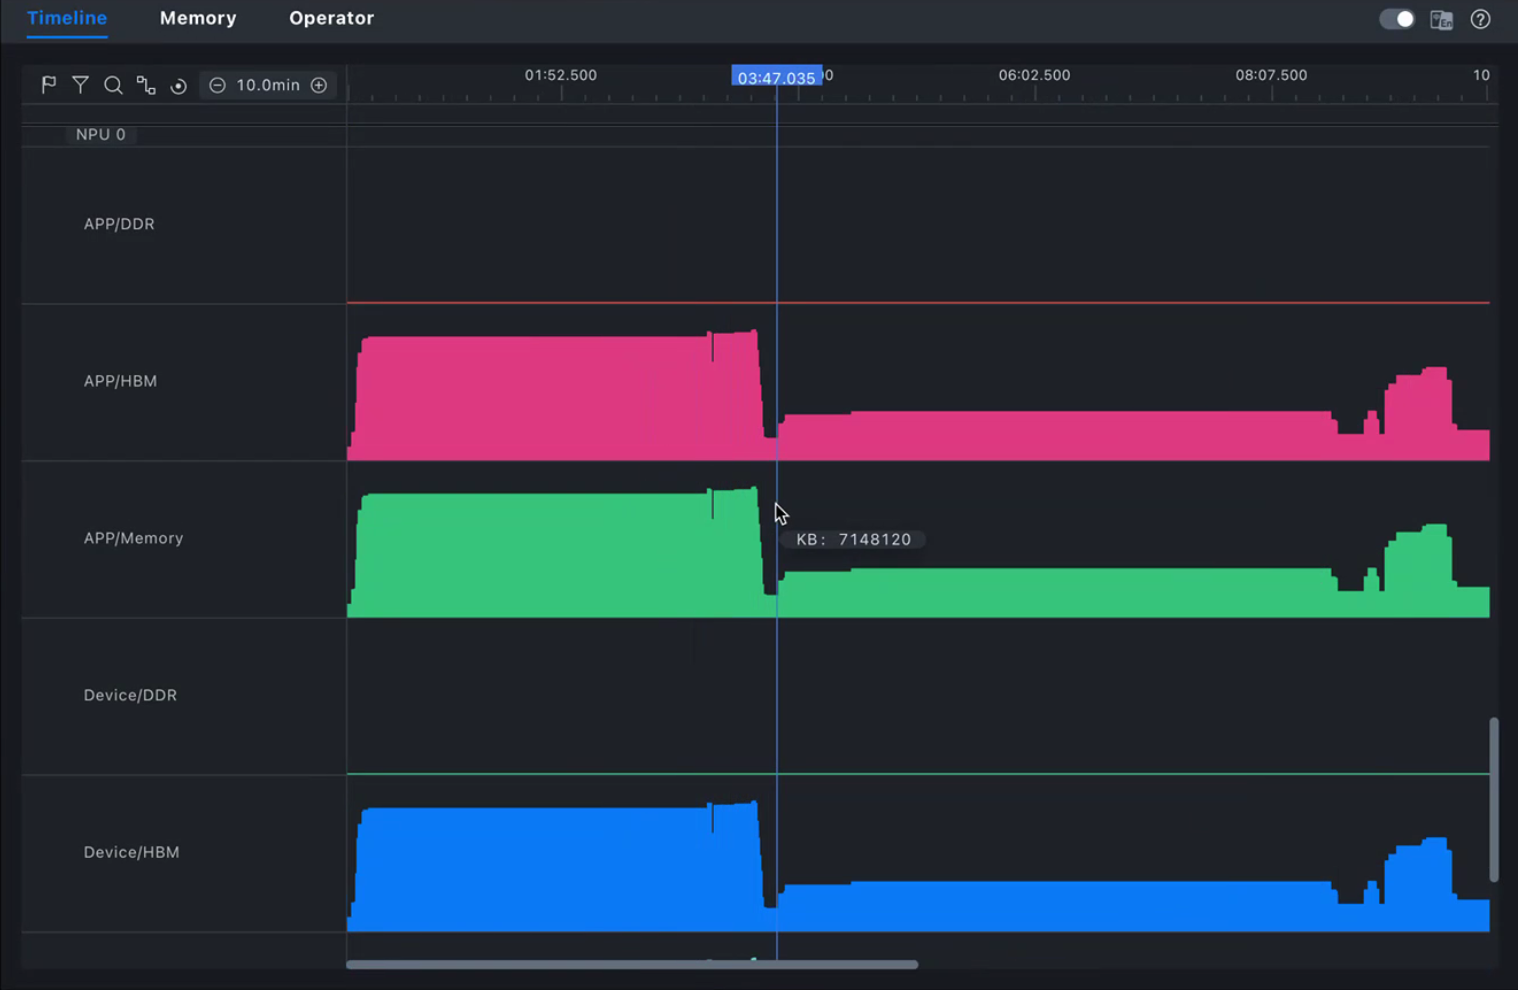Screen dimensions: 1518x990
Task: Toggle the switch in top bar
Action: coord(1397,19)
